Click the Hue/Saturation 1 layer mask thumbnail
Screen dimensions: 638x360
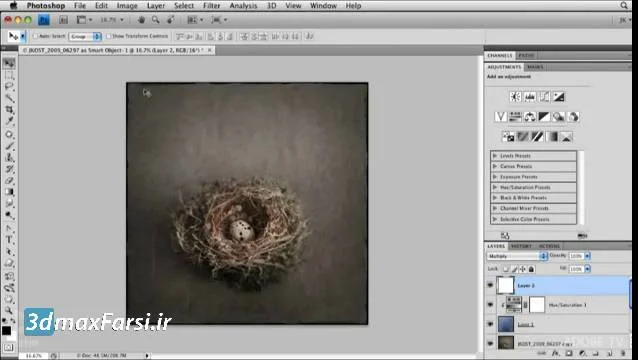pos(537,305)
